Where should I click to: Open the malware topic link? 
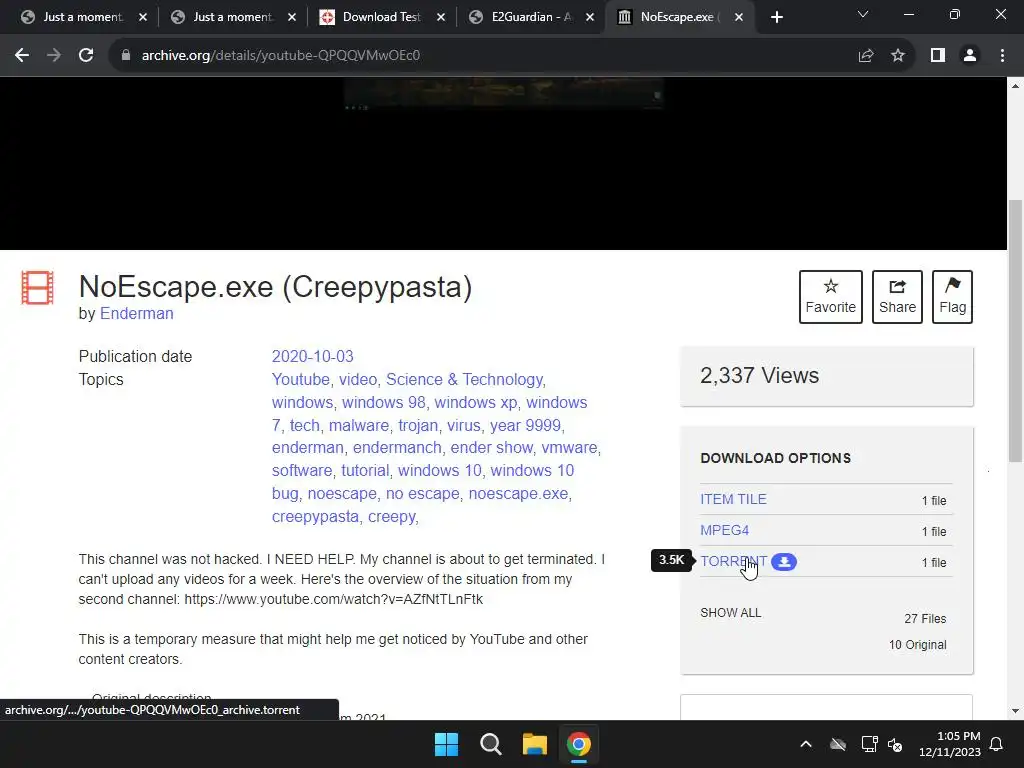click(x=359, y=425)
